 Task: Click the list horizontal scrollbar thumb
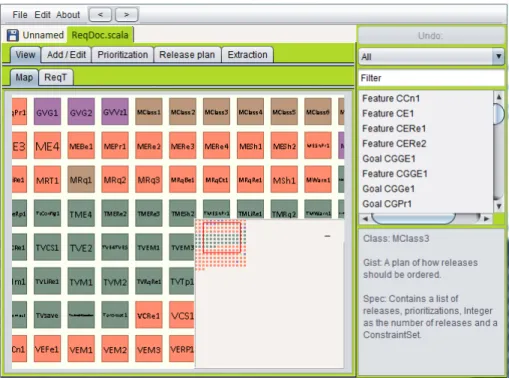[x=413, y=219]
